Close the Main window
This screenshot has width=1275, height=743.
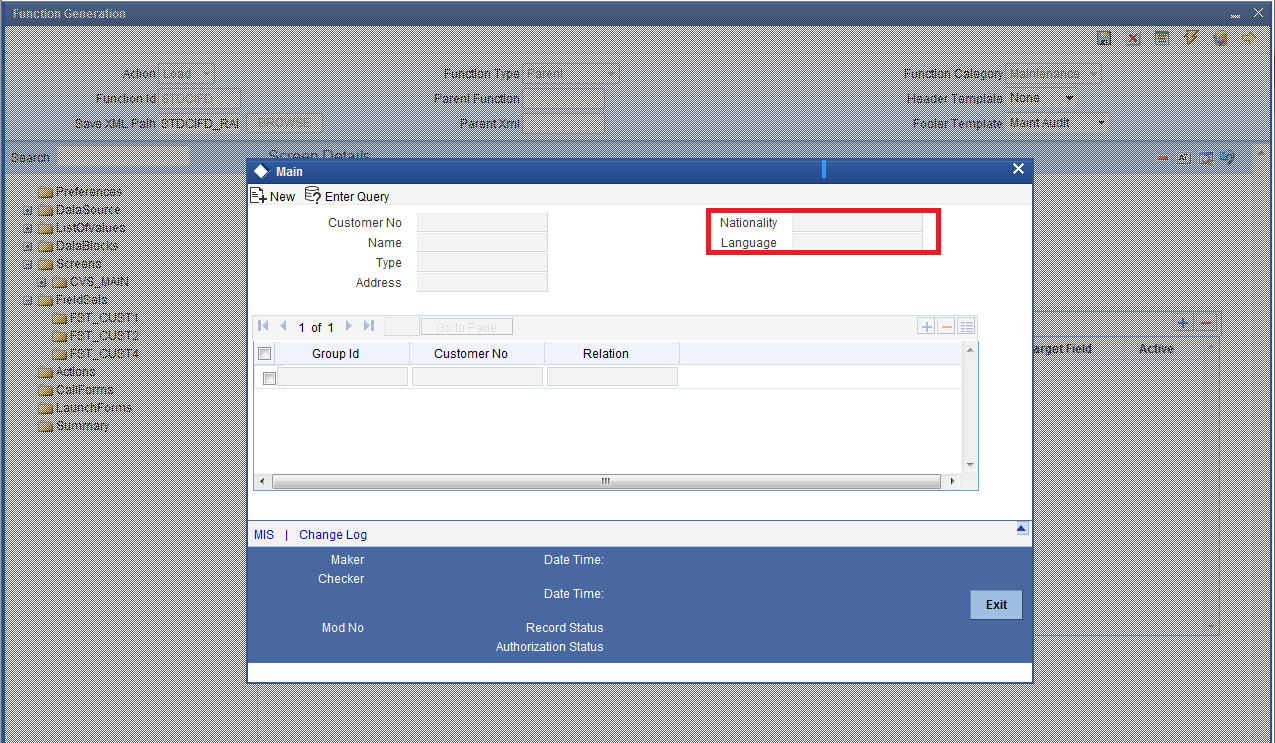click(x=1018, y=169)
